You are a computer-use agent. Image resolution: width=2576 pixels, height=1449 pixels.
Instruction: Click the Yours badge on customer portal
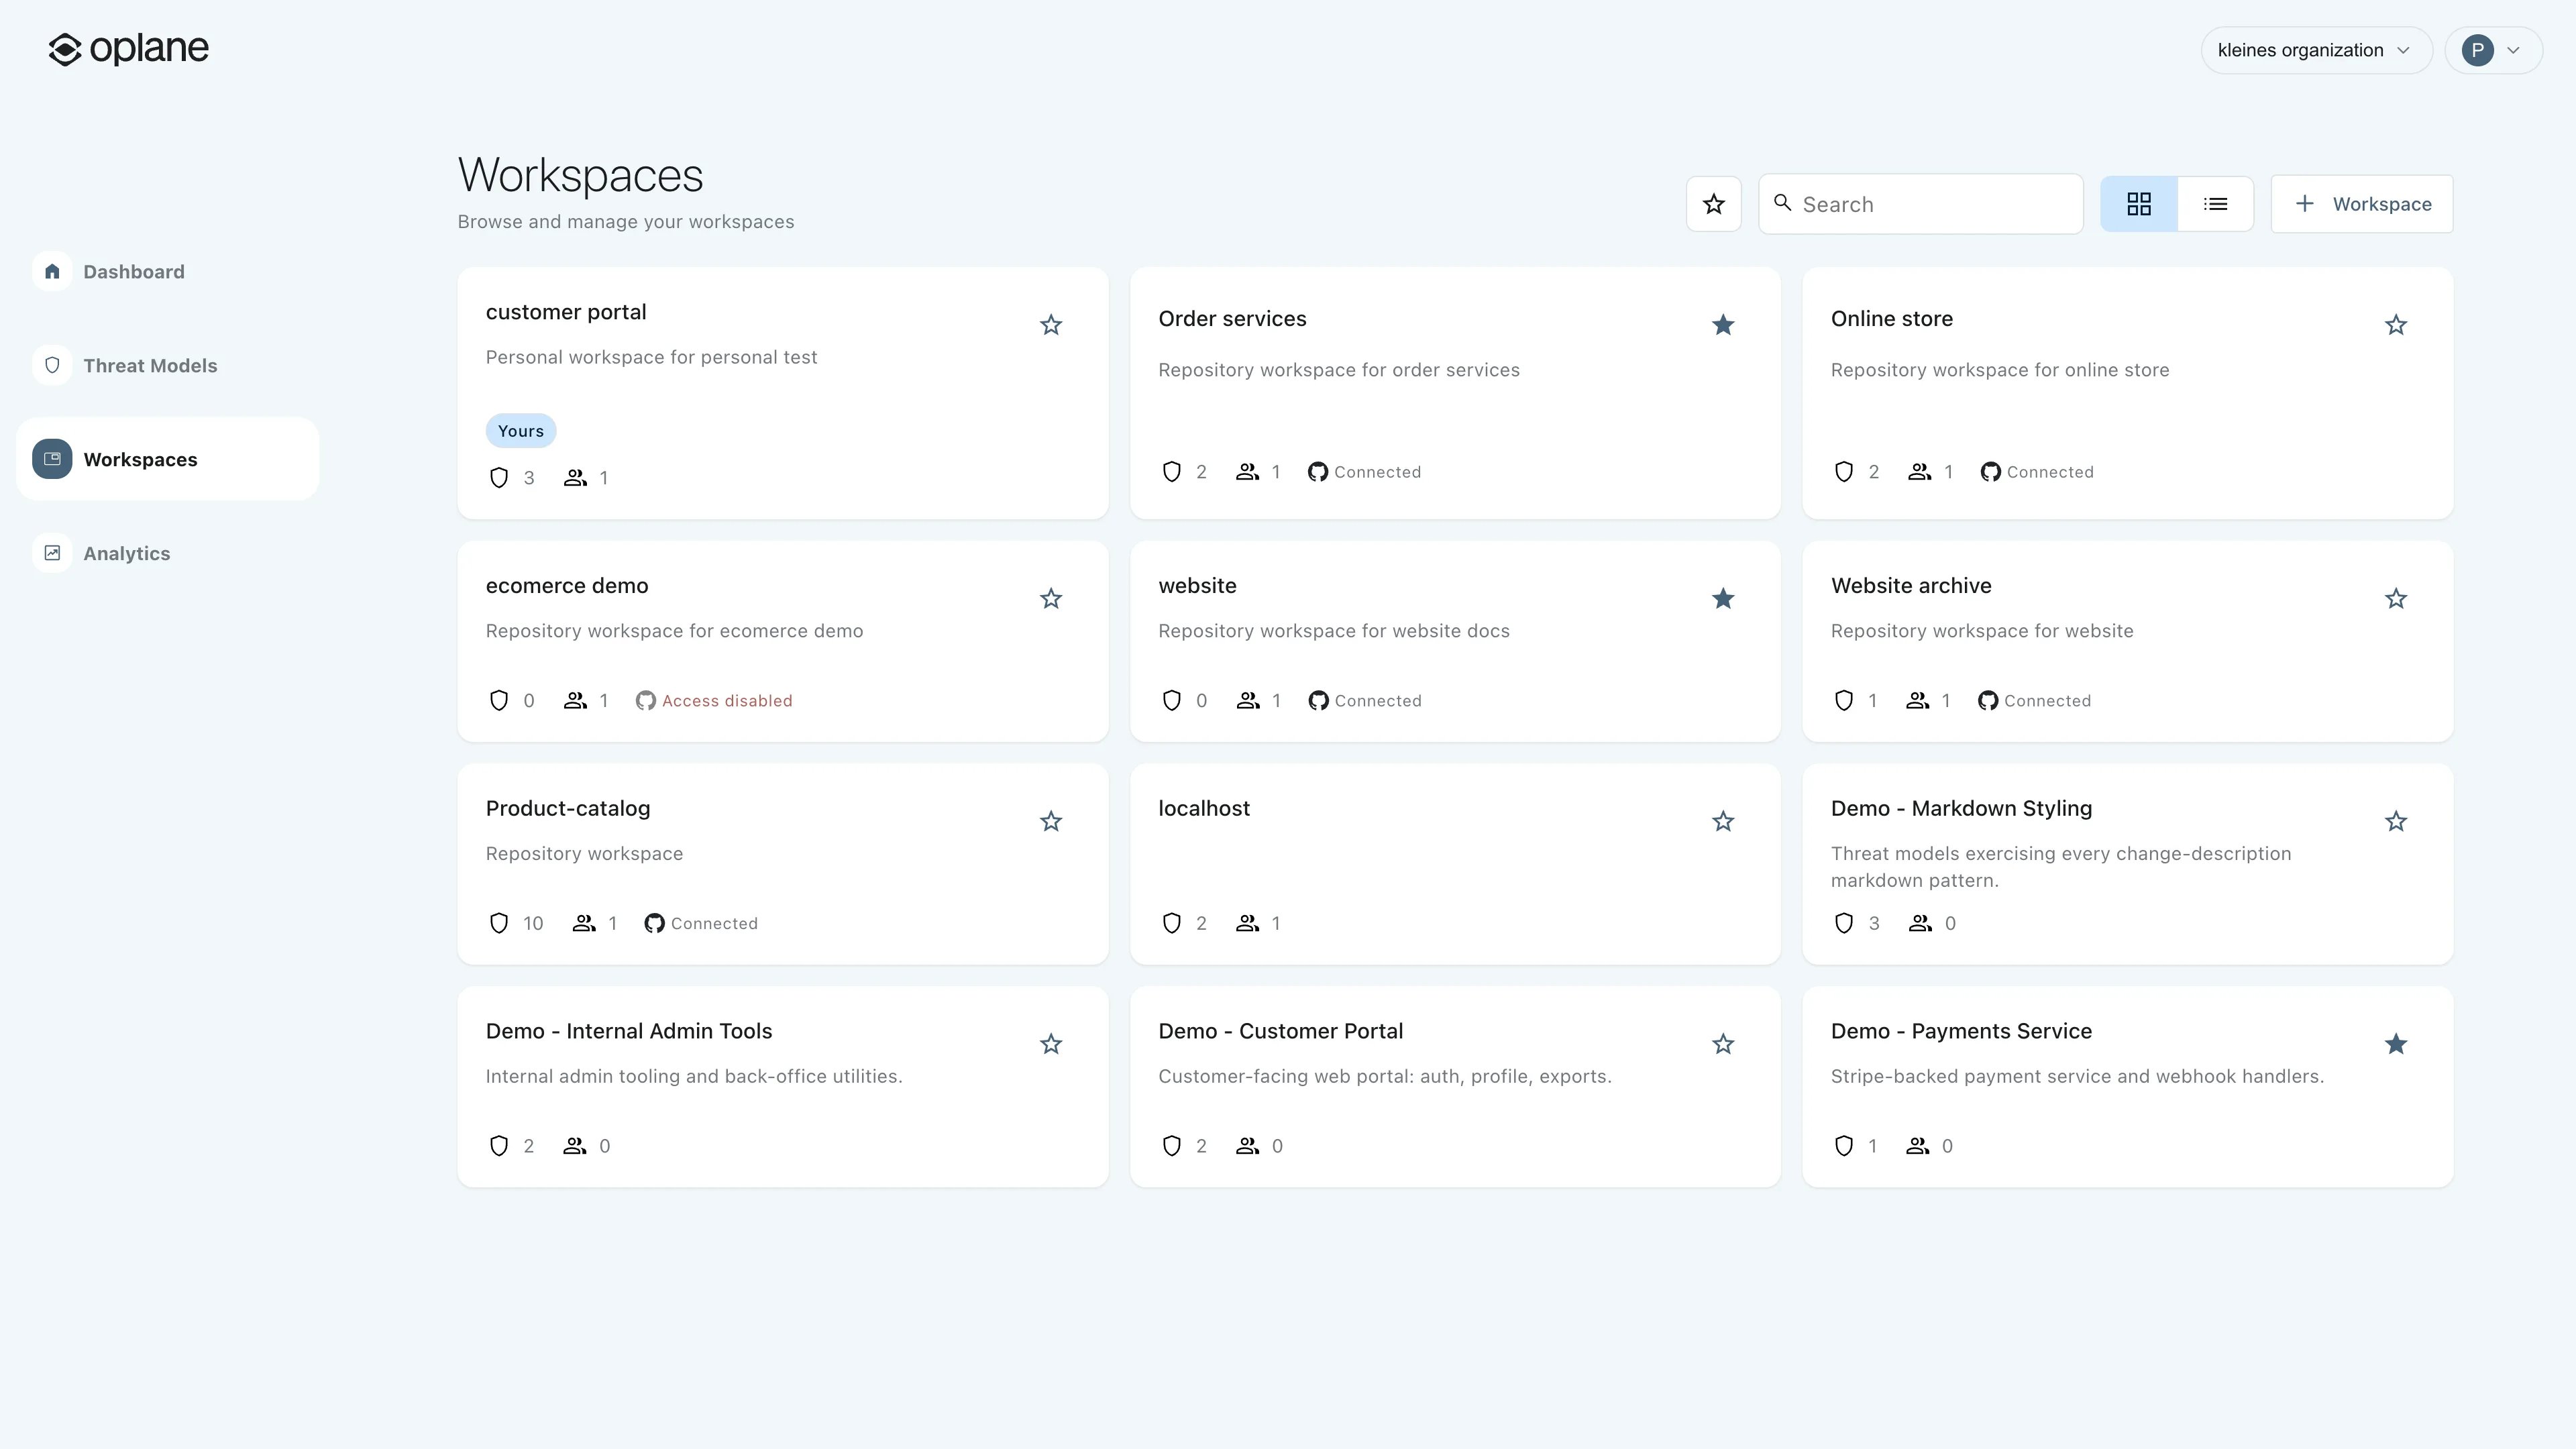(x=521, y=431)
